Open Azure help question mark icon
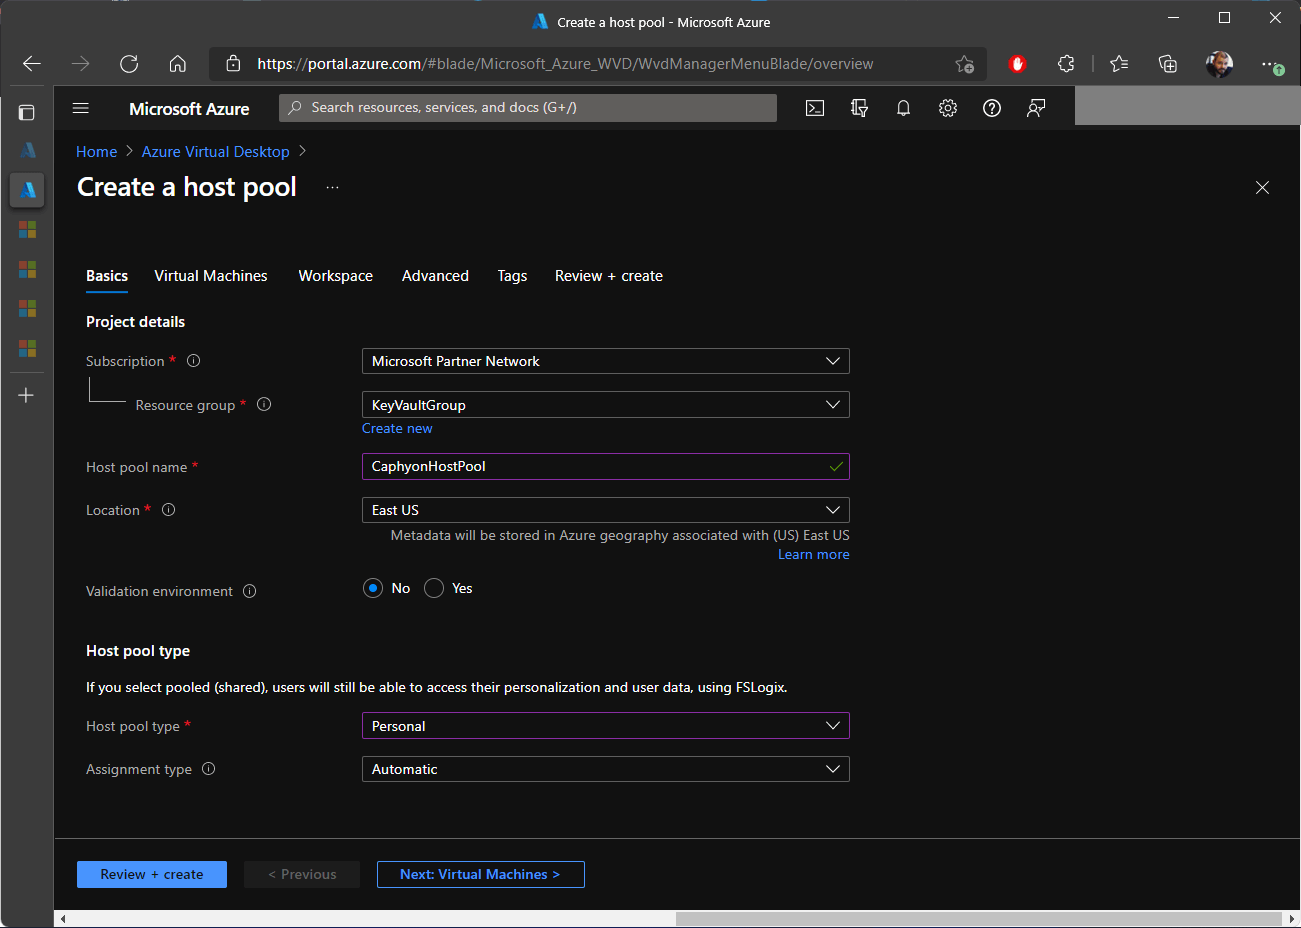 [992, 108]
